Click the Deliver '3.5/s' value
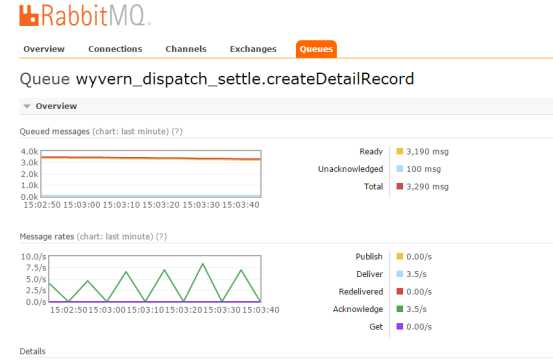 pyautogui.click(x=417, y=274)
